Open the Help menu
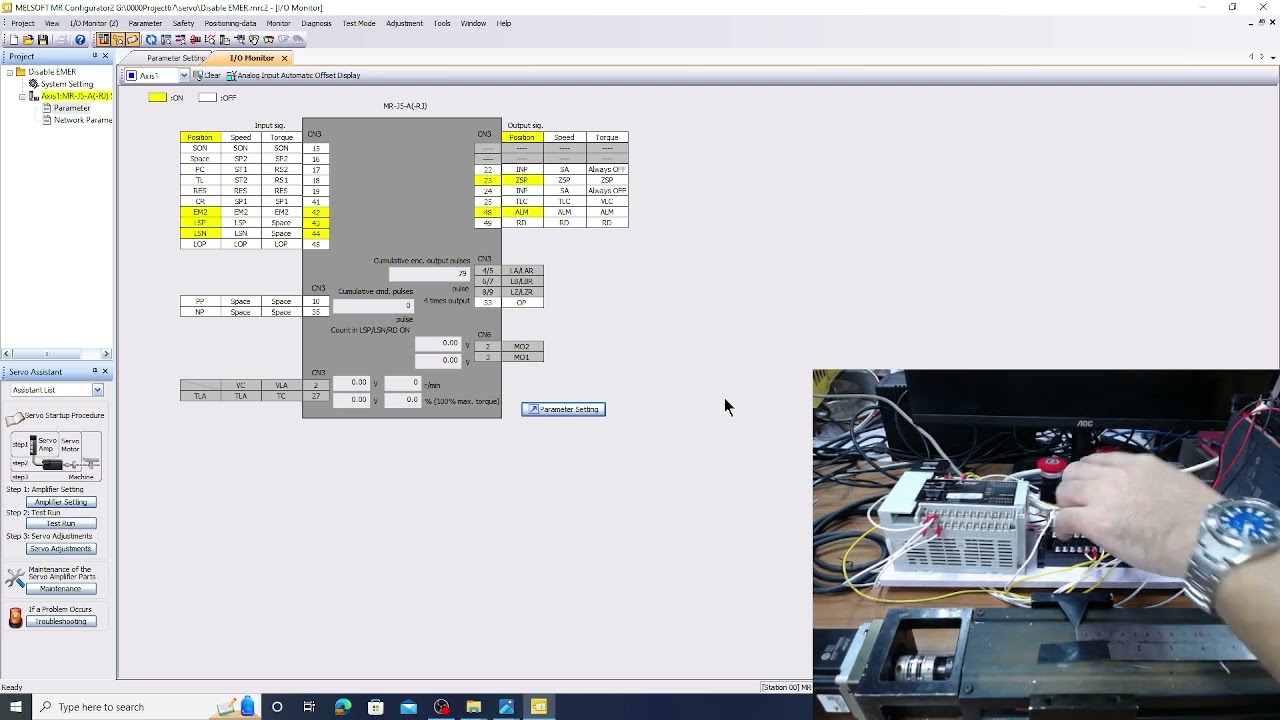The height and width of the screenshot is (720, 1280). [504, 23]
